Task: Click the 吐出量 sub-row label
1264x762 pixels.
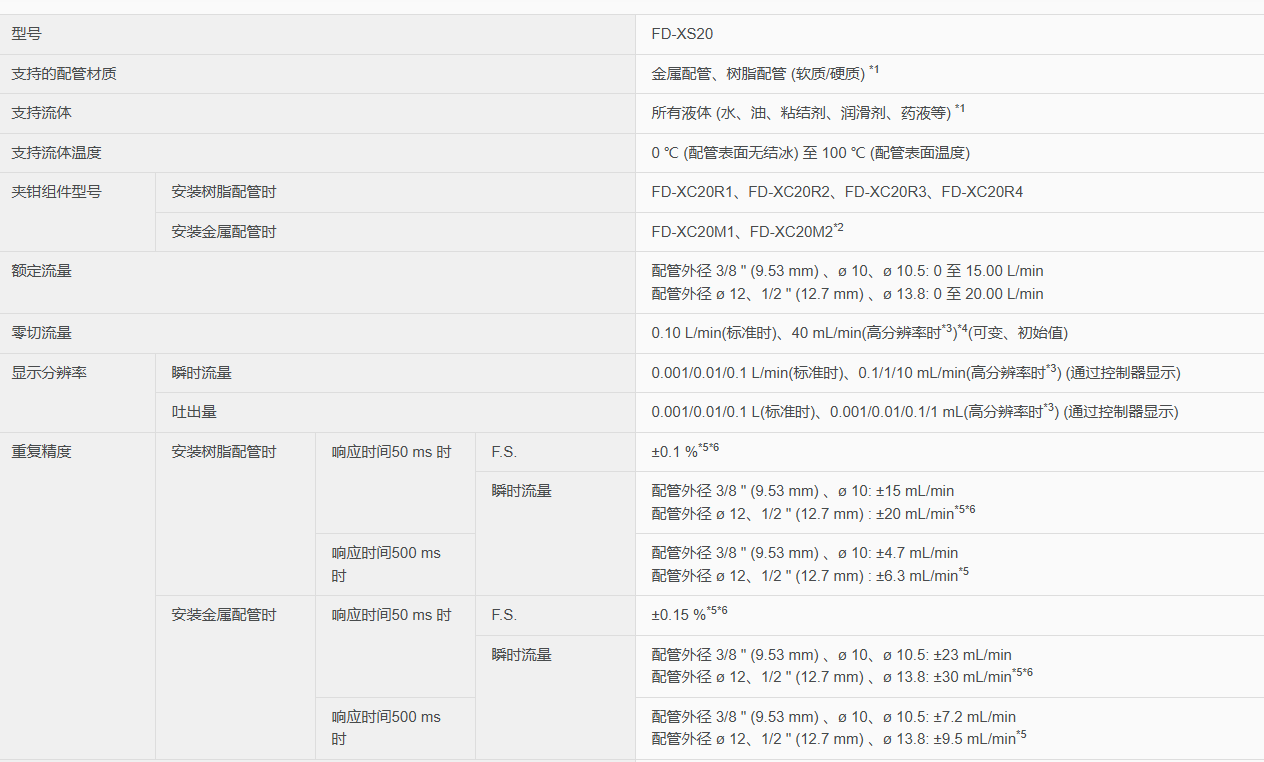Action: pos(190,412)
